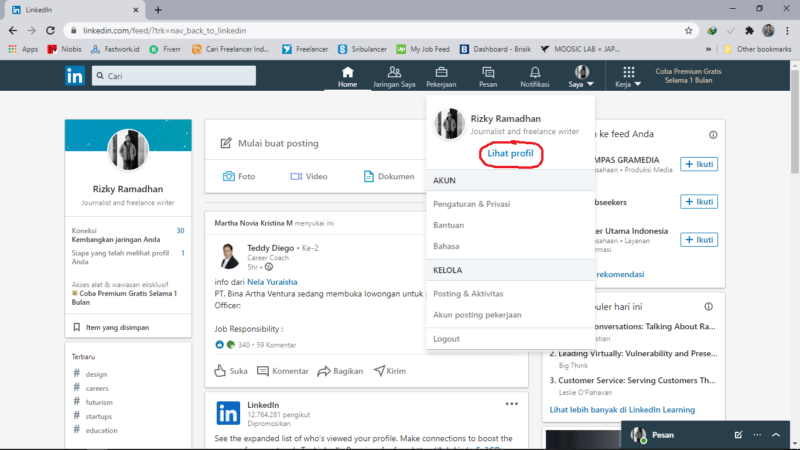This screenshot has height=450, width=800.
Task: Follow Utama Indonesia with Ikuti
Action: click(x=699, y=239)
